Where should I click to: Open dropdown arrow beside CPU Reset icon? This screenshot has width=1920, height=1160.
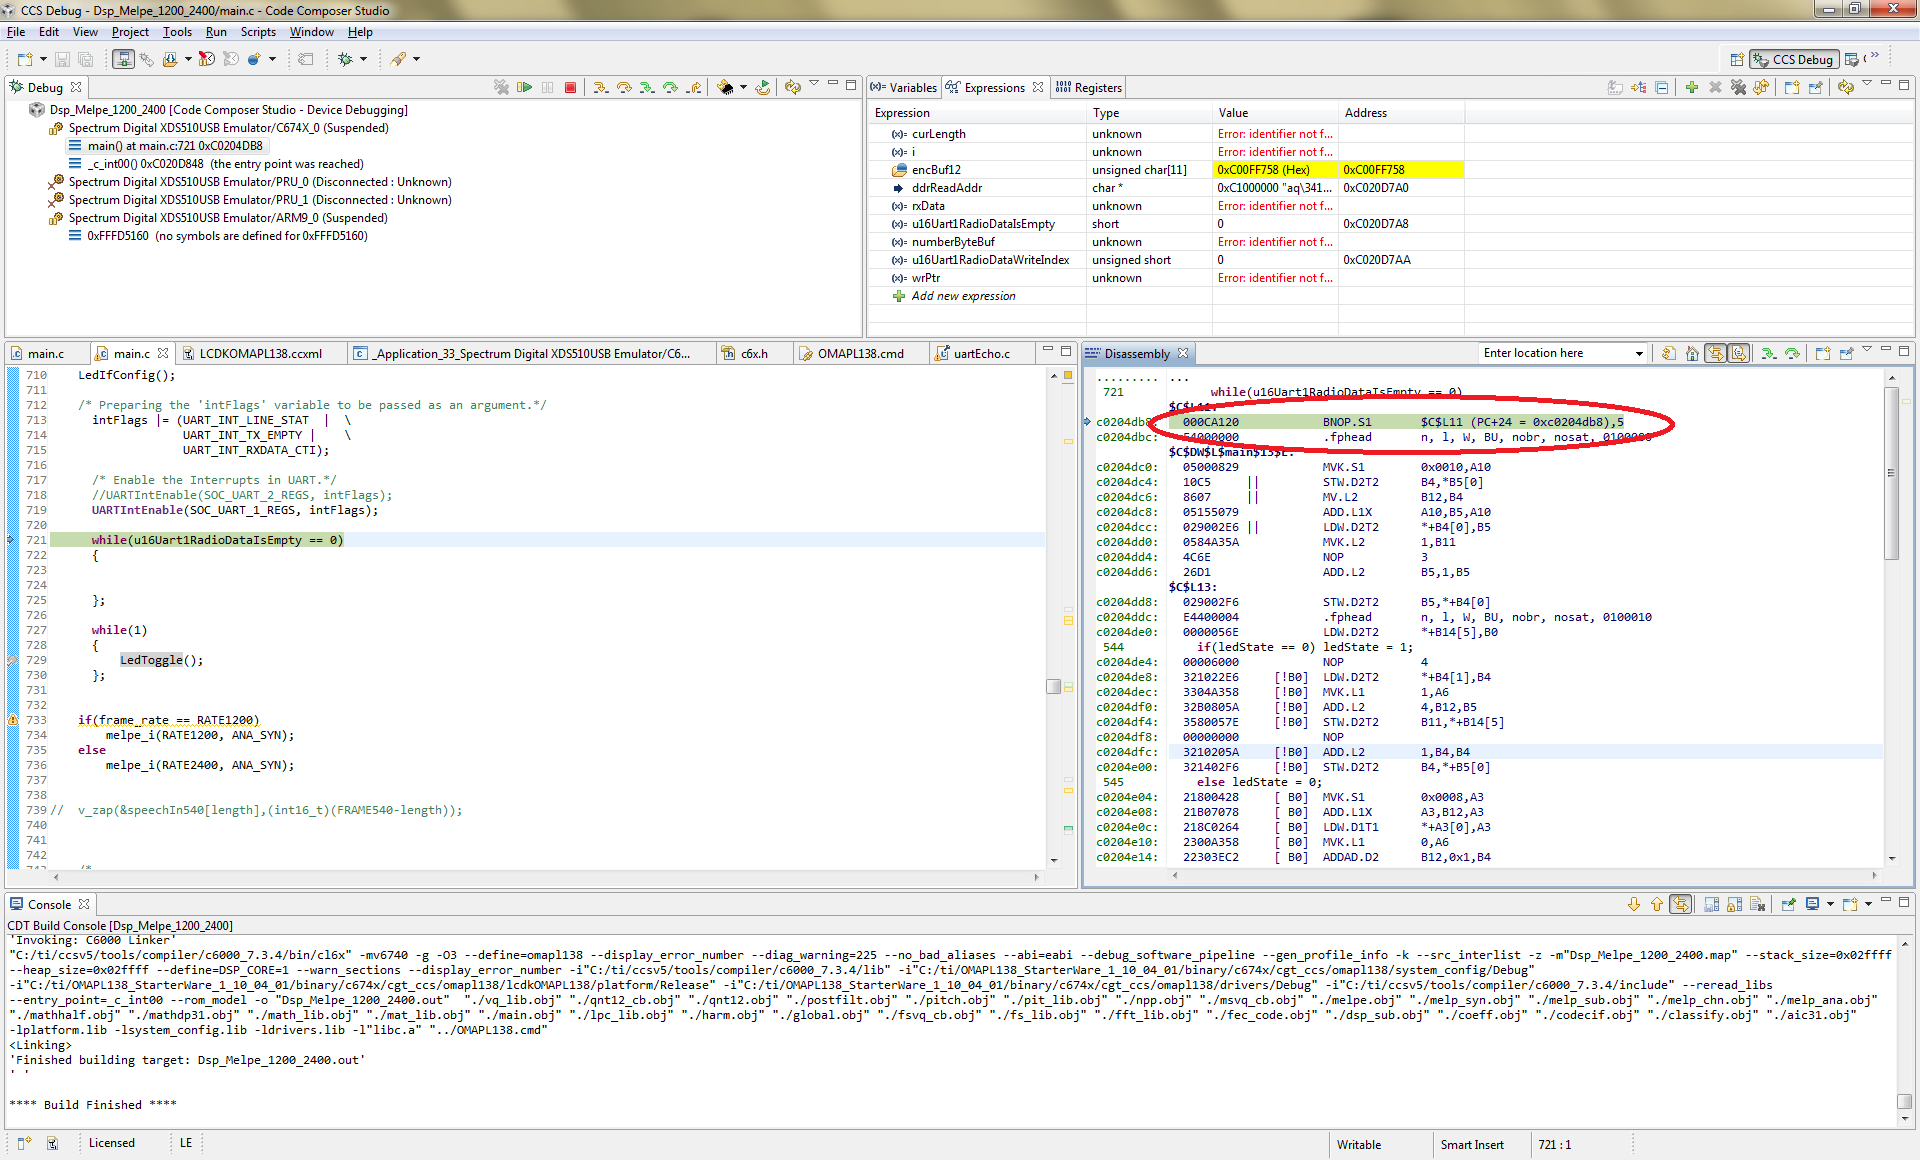point(743,88)
